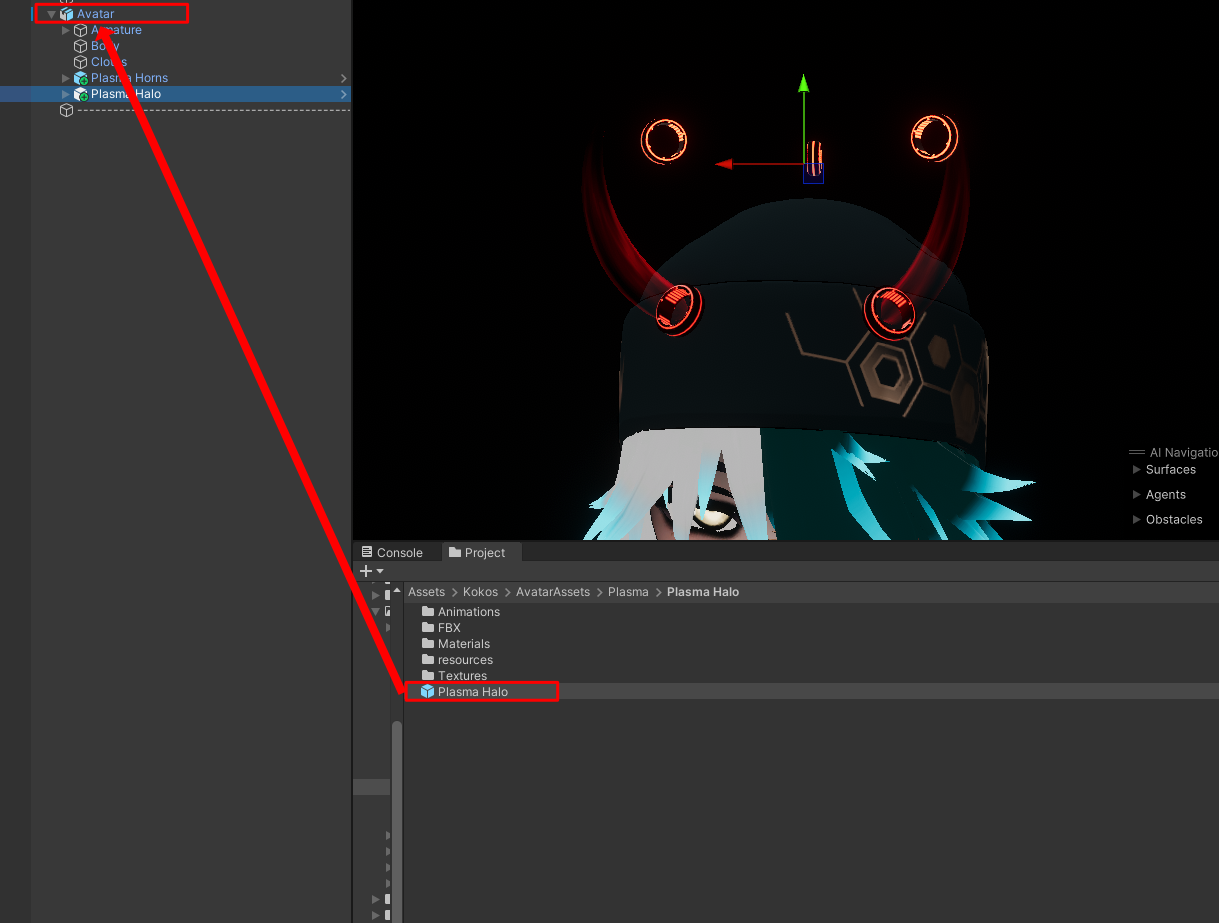Expand the Agents overlay section
The image size is (1219, 923).
tap(1136, 494)
